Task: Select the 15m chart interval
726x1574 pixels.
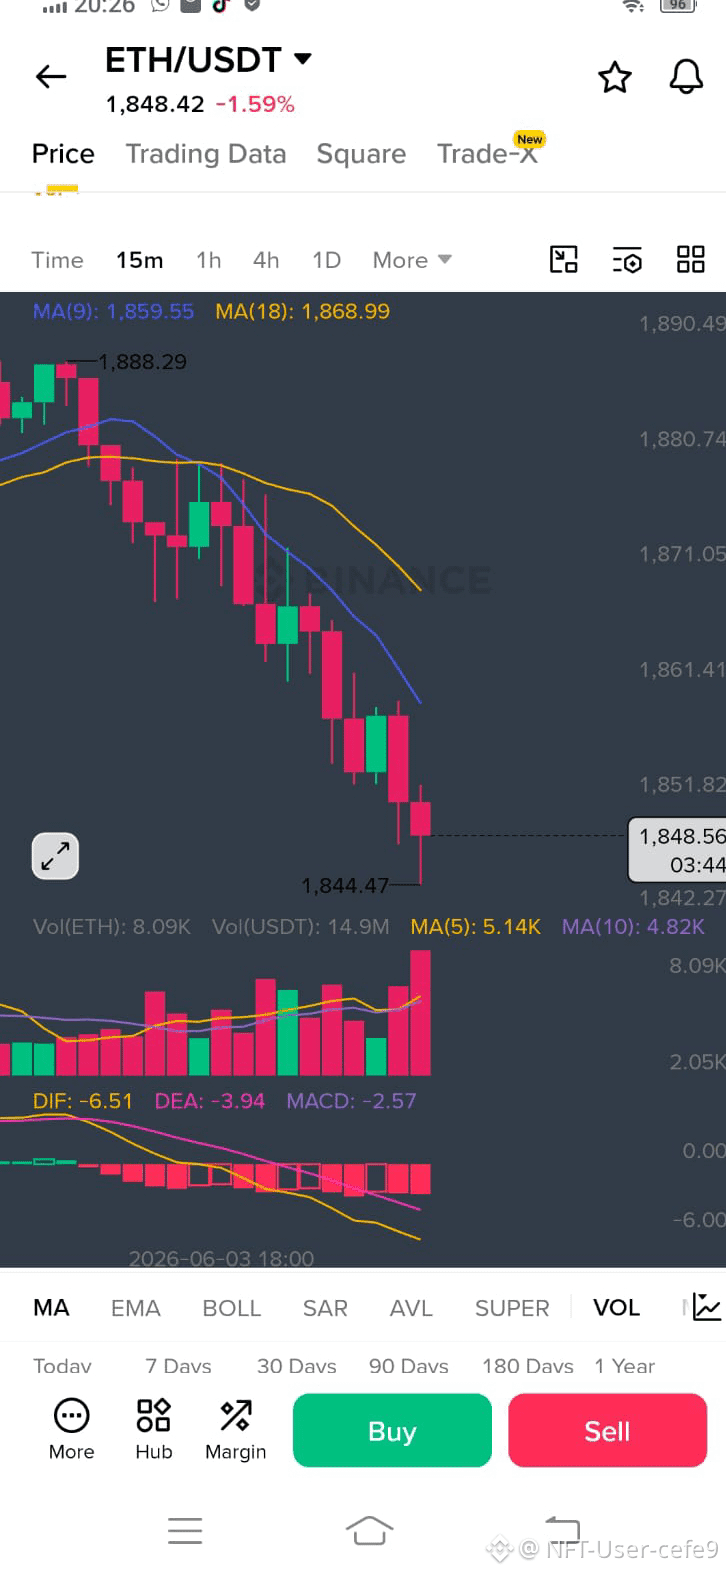Action: (139, 260)
